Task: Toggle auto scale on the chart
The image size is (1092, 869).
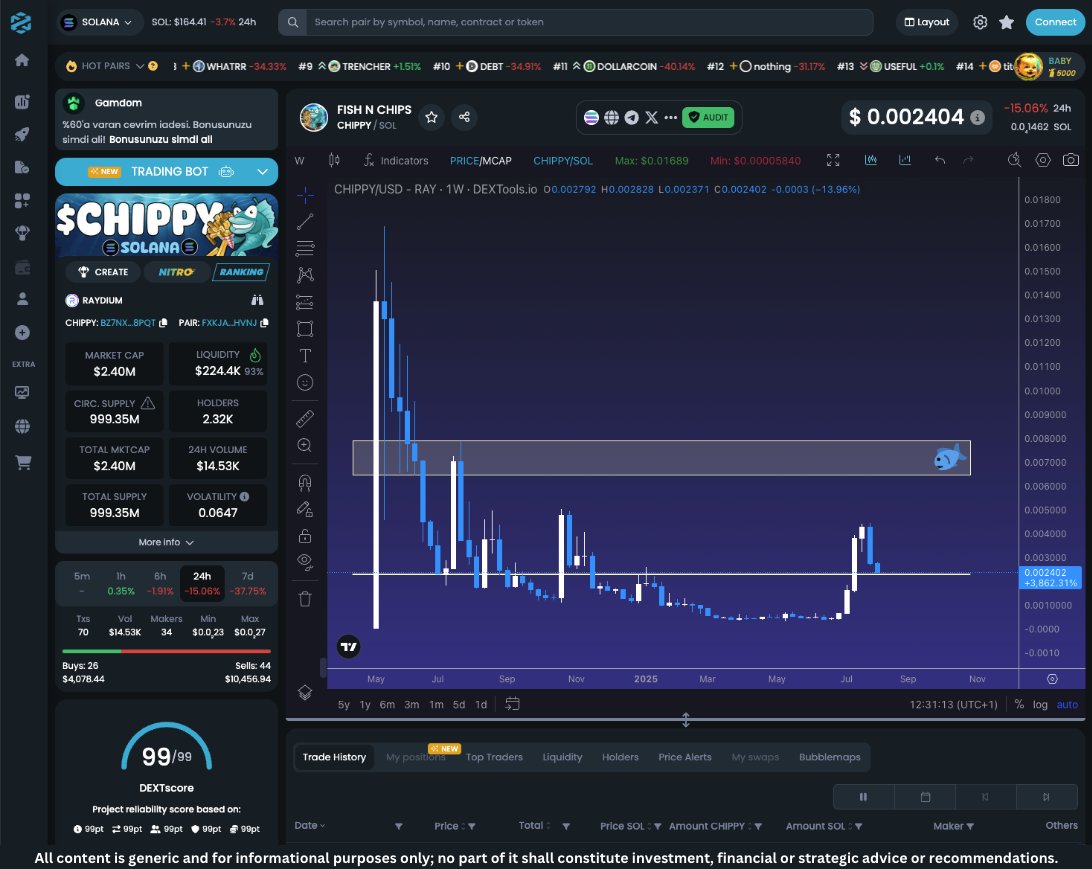Action: click(1067, 705)
